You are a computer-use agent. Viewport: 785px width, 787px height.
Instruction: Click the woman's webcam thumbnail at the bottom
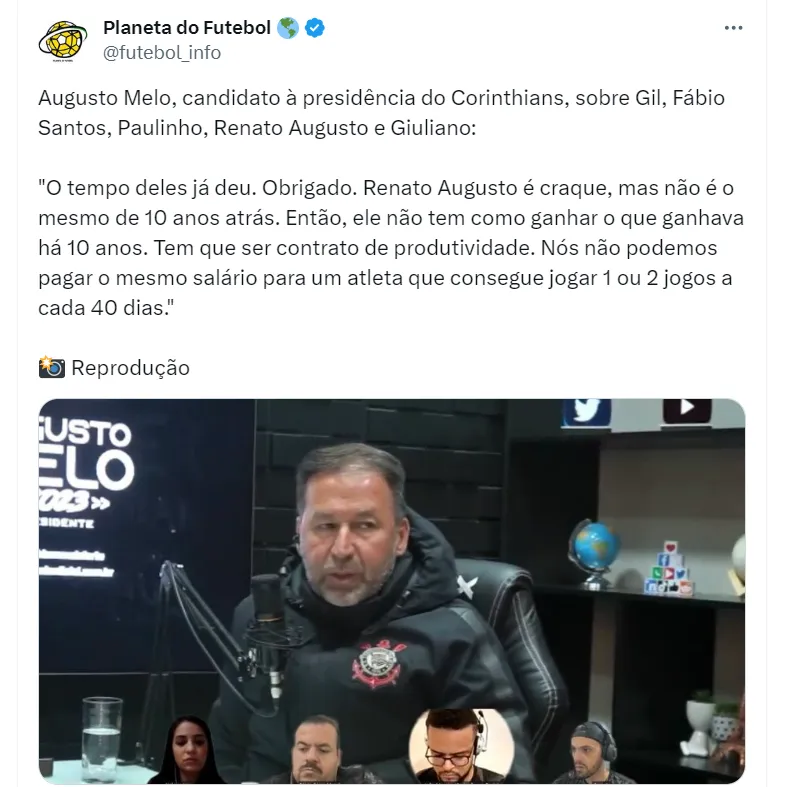point(188,750)
